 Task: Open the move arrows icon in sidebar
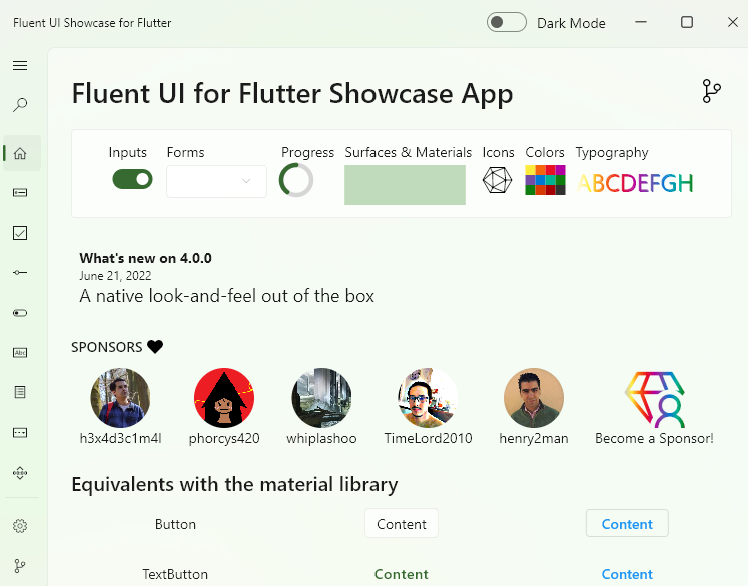click(20, 473)
